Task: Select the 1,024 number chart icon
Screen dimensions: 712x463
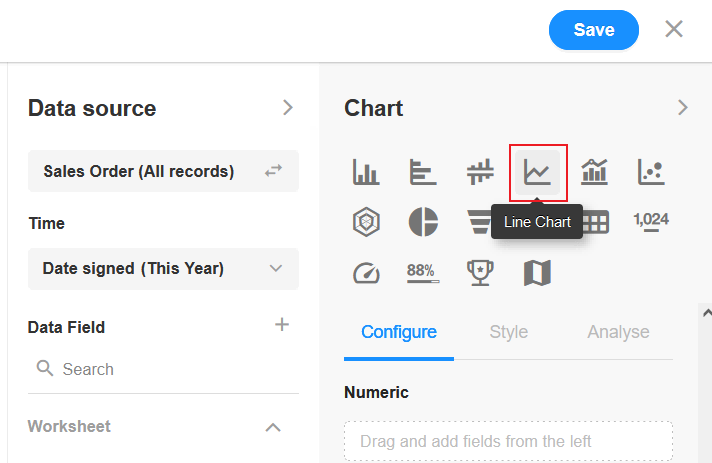Action: pyautogui.click(x=651, y=221)
